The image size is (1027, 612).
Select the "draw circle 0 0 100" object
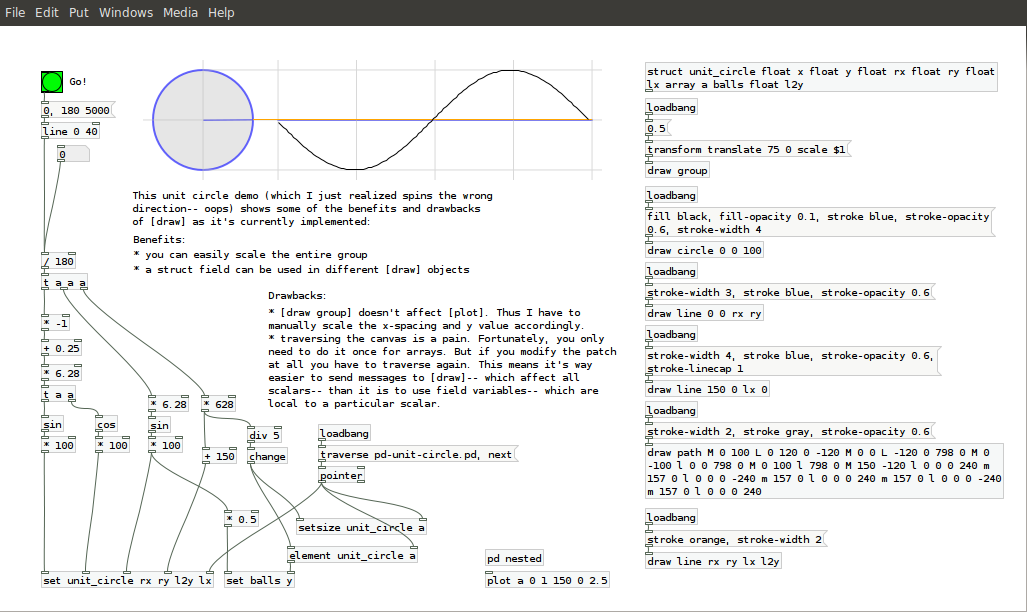704,250
